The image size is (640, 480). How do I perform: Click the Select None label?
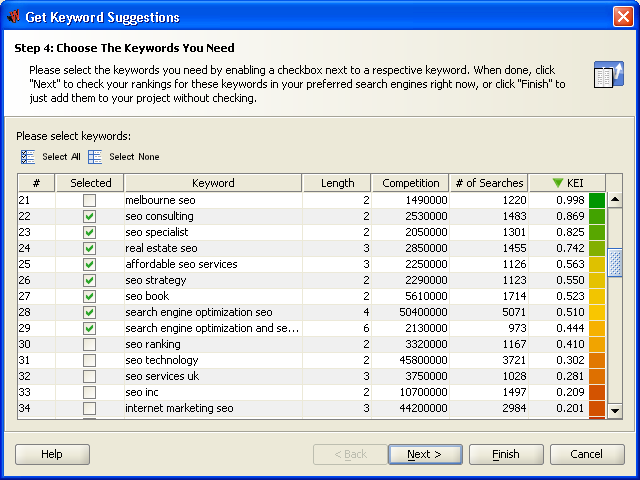point(134,157)
